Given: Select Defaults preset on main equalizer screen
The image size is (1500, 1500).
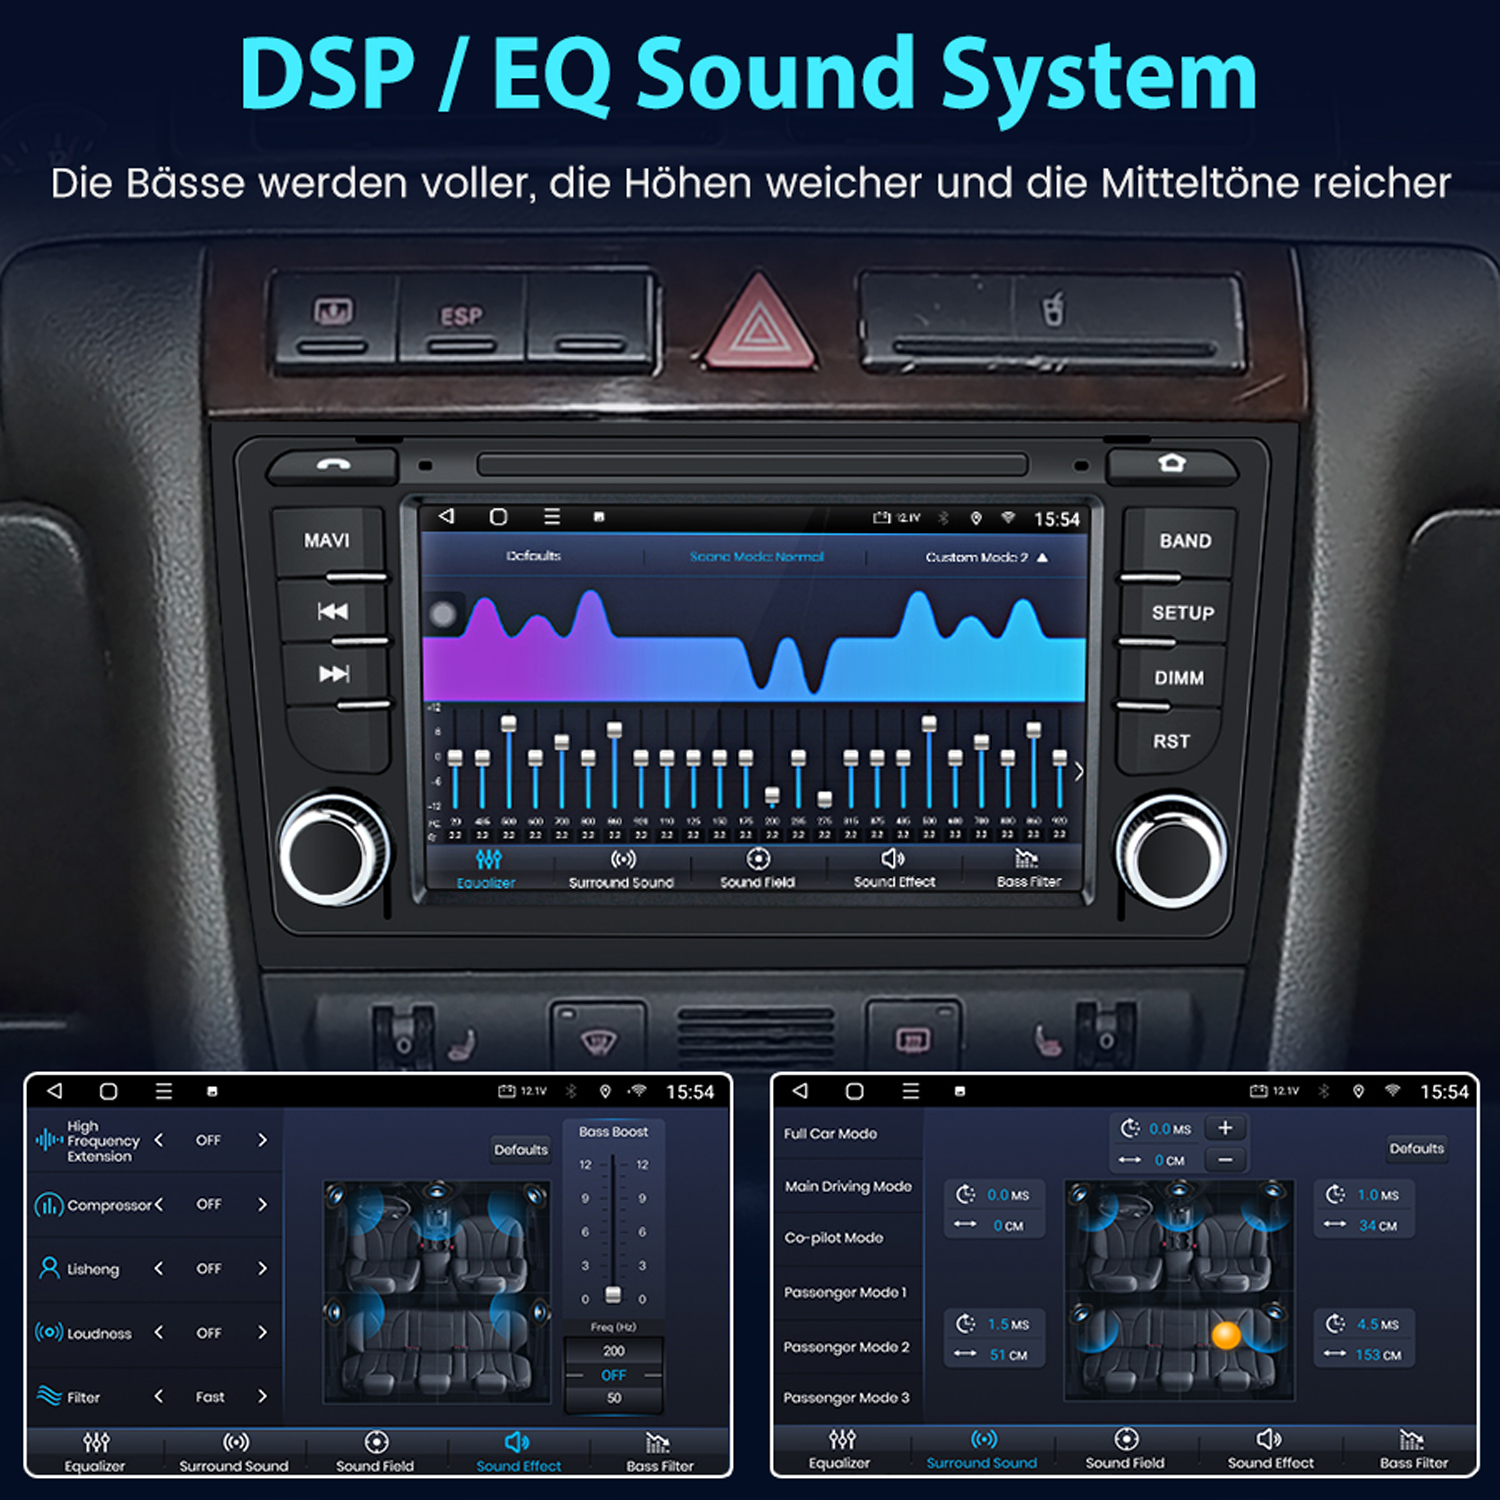Looking at the screenshot, I should [x=534, y=556].
